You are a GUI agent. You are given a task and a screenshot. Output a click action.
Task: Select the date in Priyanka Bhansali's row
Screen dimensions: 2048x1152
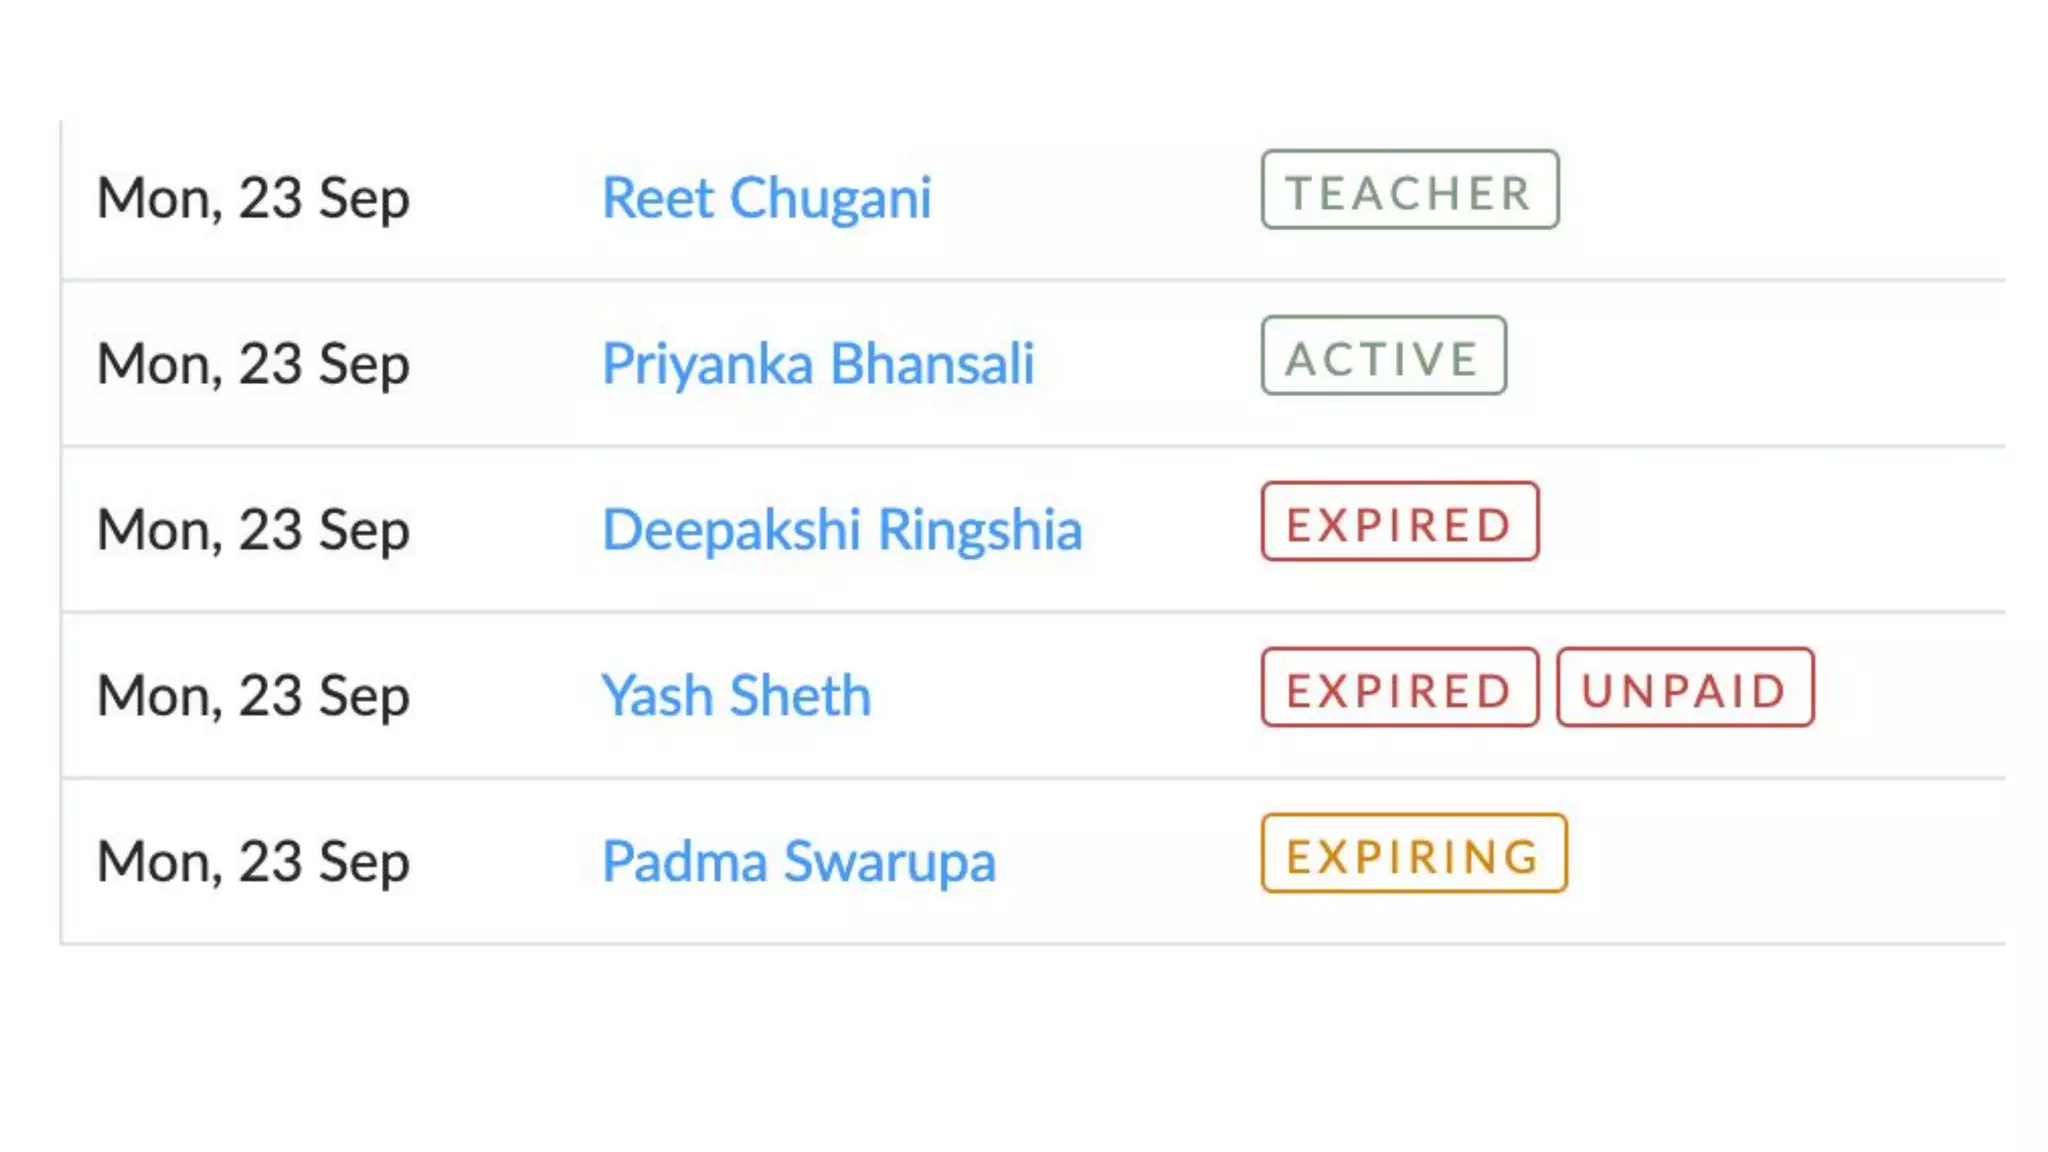[253, 364]
